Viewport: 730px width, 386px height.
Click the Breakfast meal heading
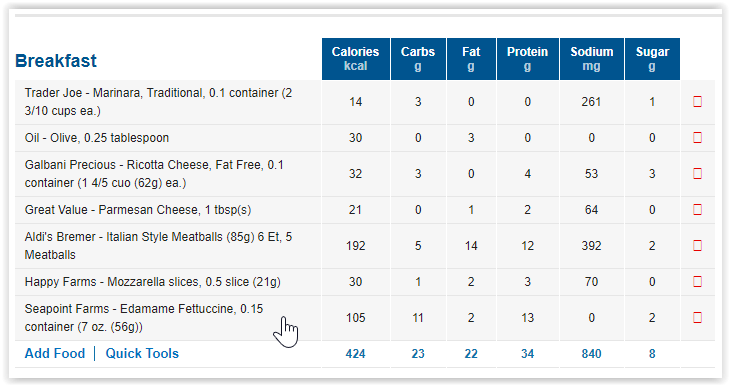[x=56, y=61]
